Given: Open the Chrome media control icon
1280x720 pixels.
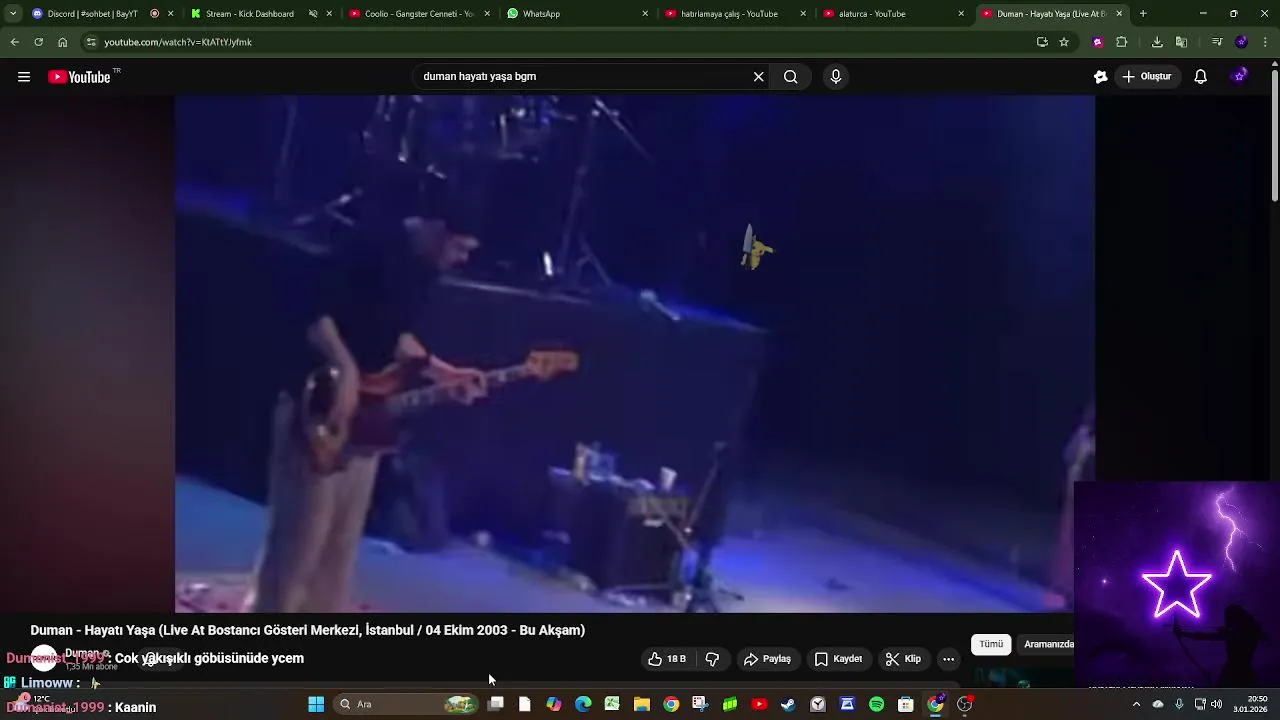Looking at the screenshot, I should [x=1217, y=42].
